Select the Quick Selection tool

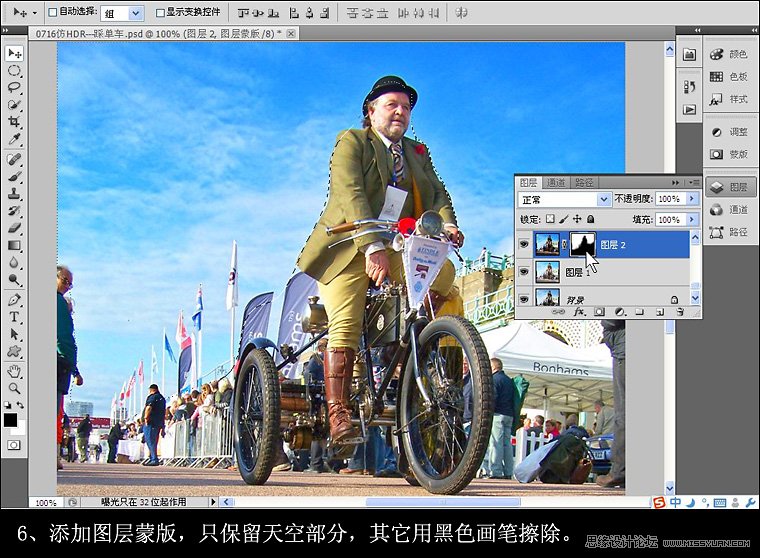click(x=14, y=104)
